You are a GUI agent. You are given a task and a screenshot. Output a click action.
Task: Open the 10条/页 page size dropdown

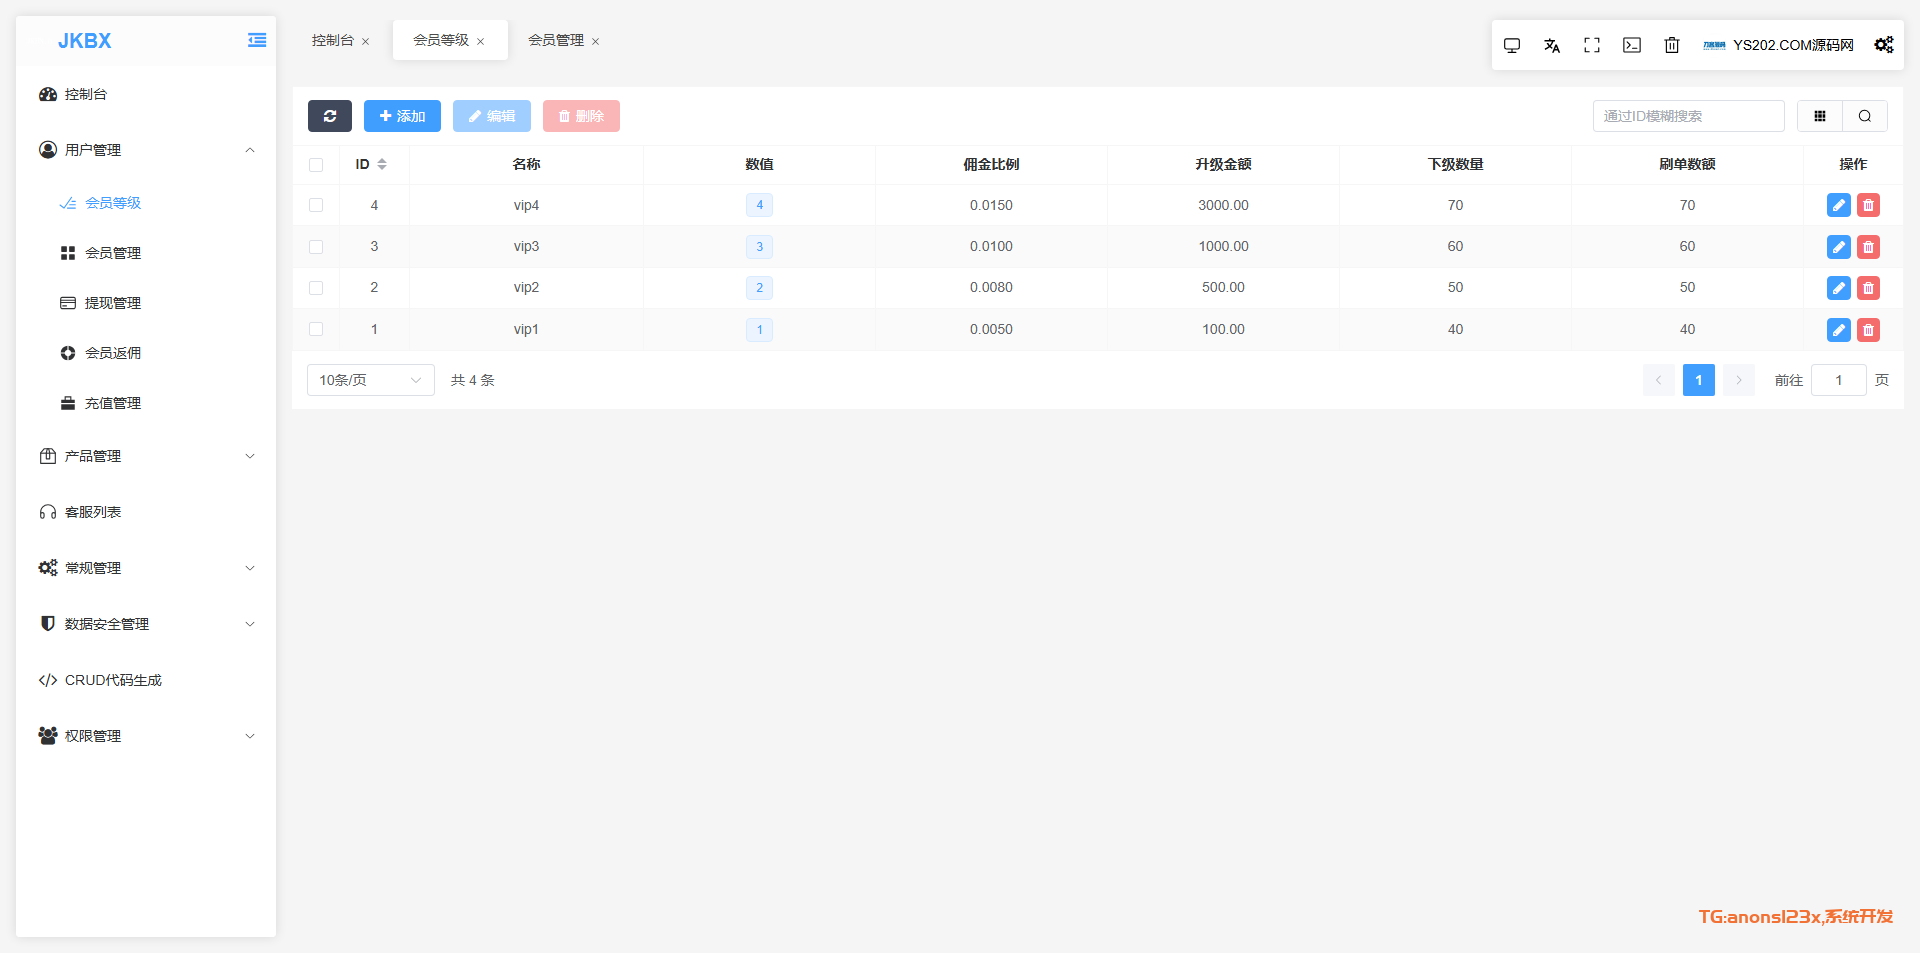click(x=370, y=380)
